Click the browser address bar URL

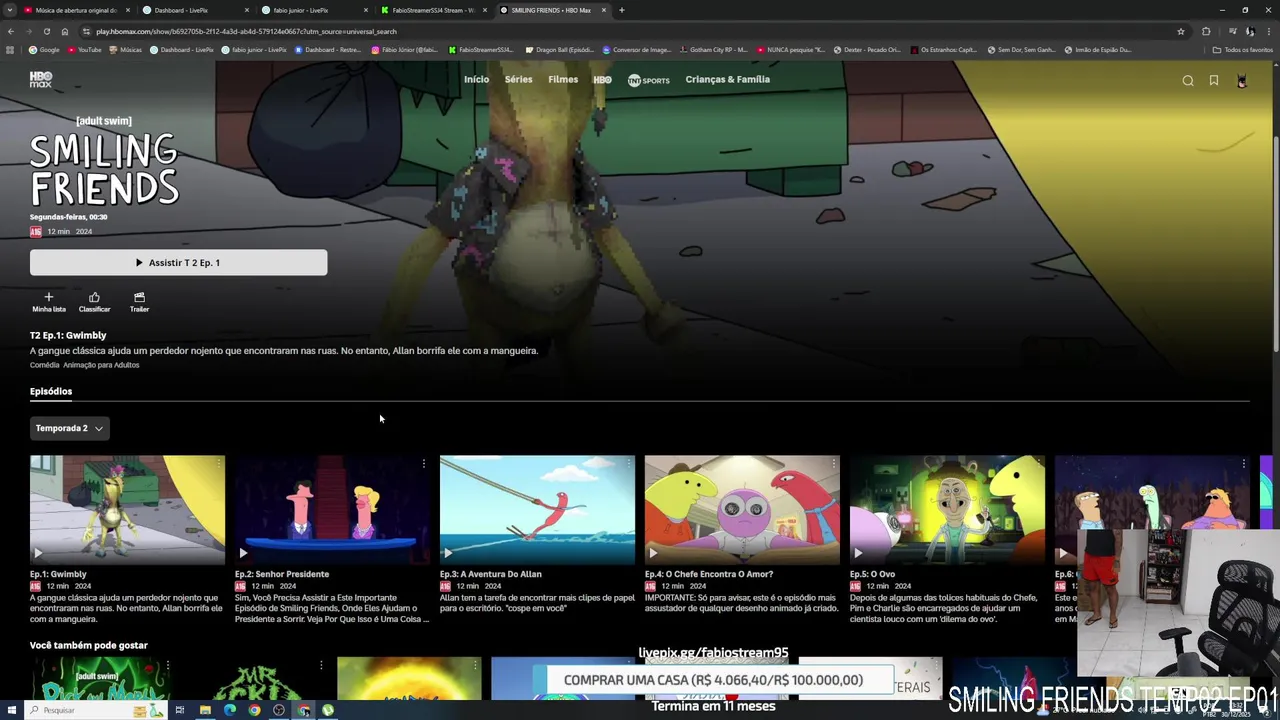pos(247,31)
